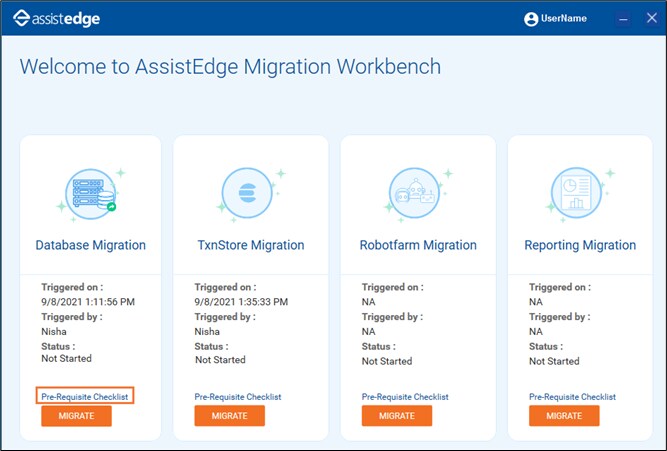Click the 9/8/2021 1:35:33 PM timestamp
Image resolution: width=667 pixels, height=451 pixels.
point(241,302)
